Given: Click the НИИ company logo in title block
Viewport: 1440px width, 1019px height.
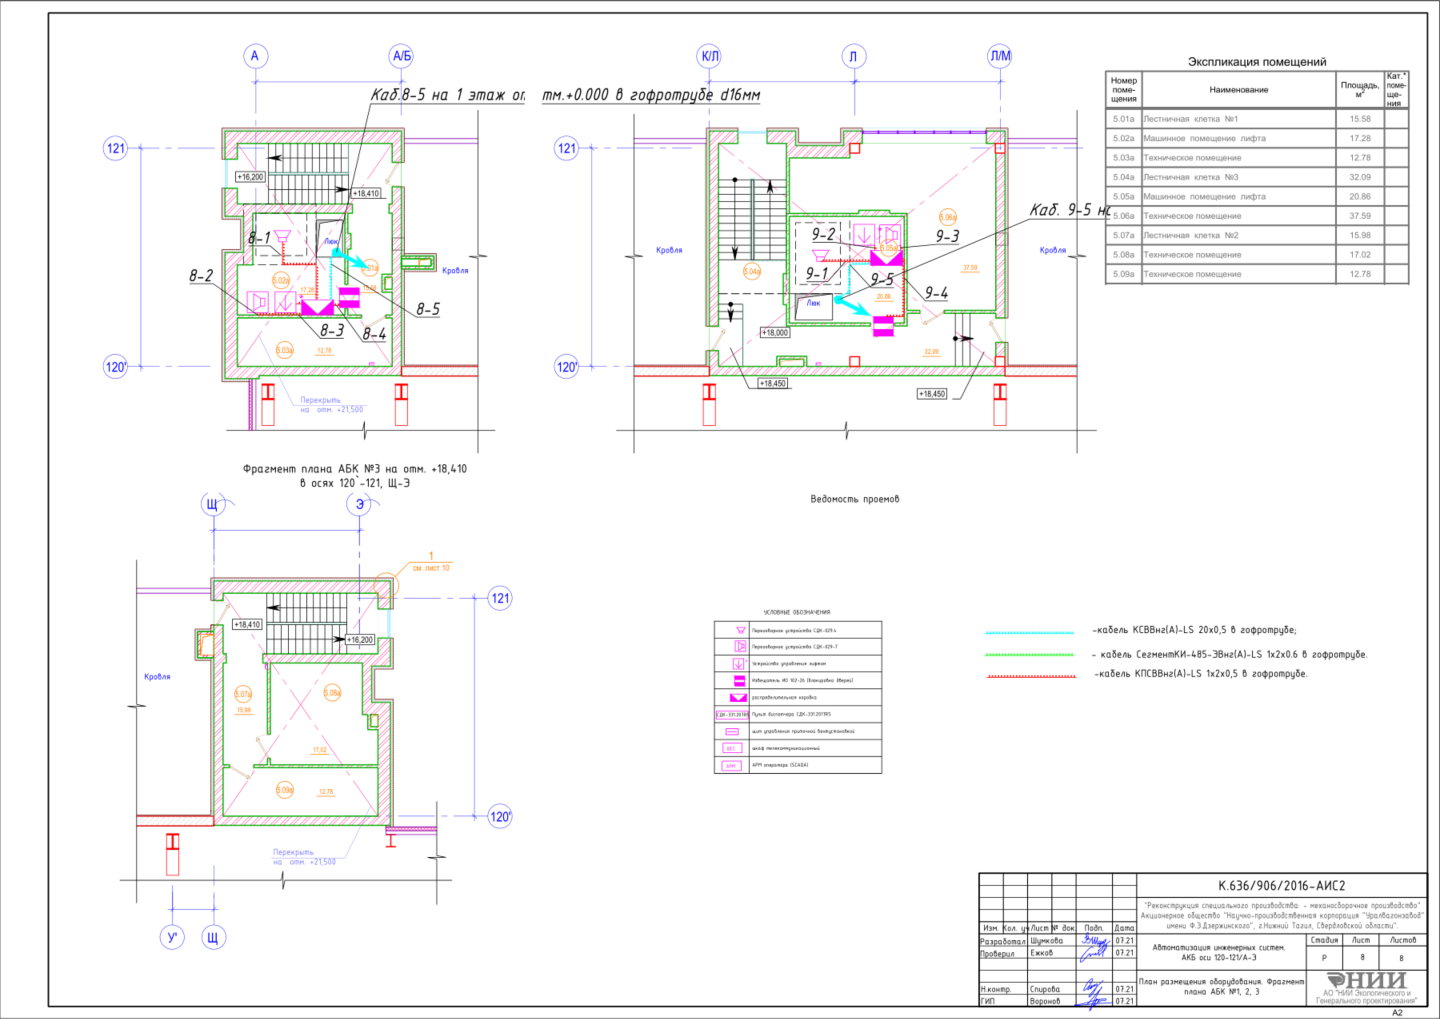Looking at the screenshot, I should coord(1366,980).
